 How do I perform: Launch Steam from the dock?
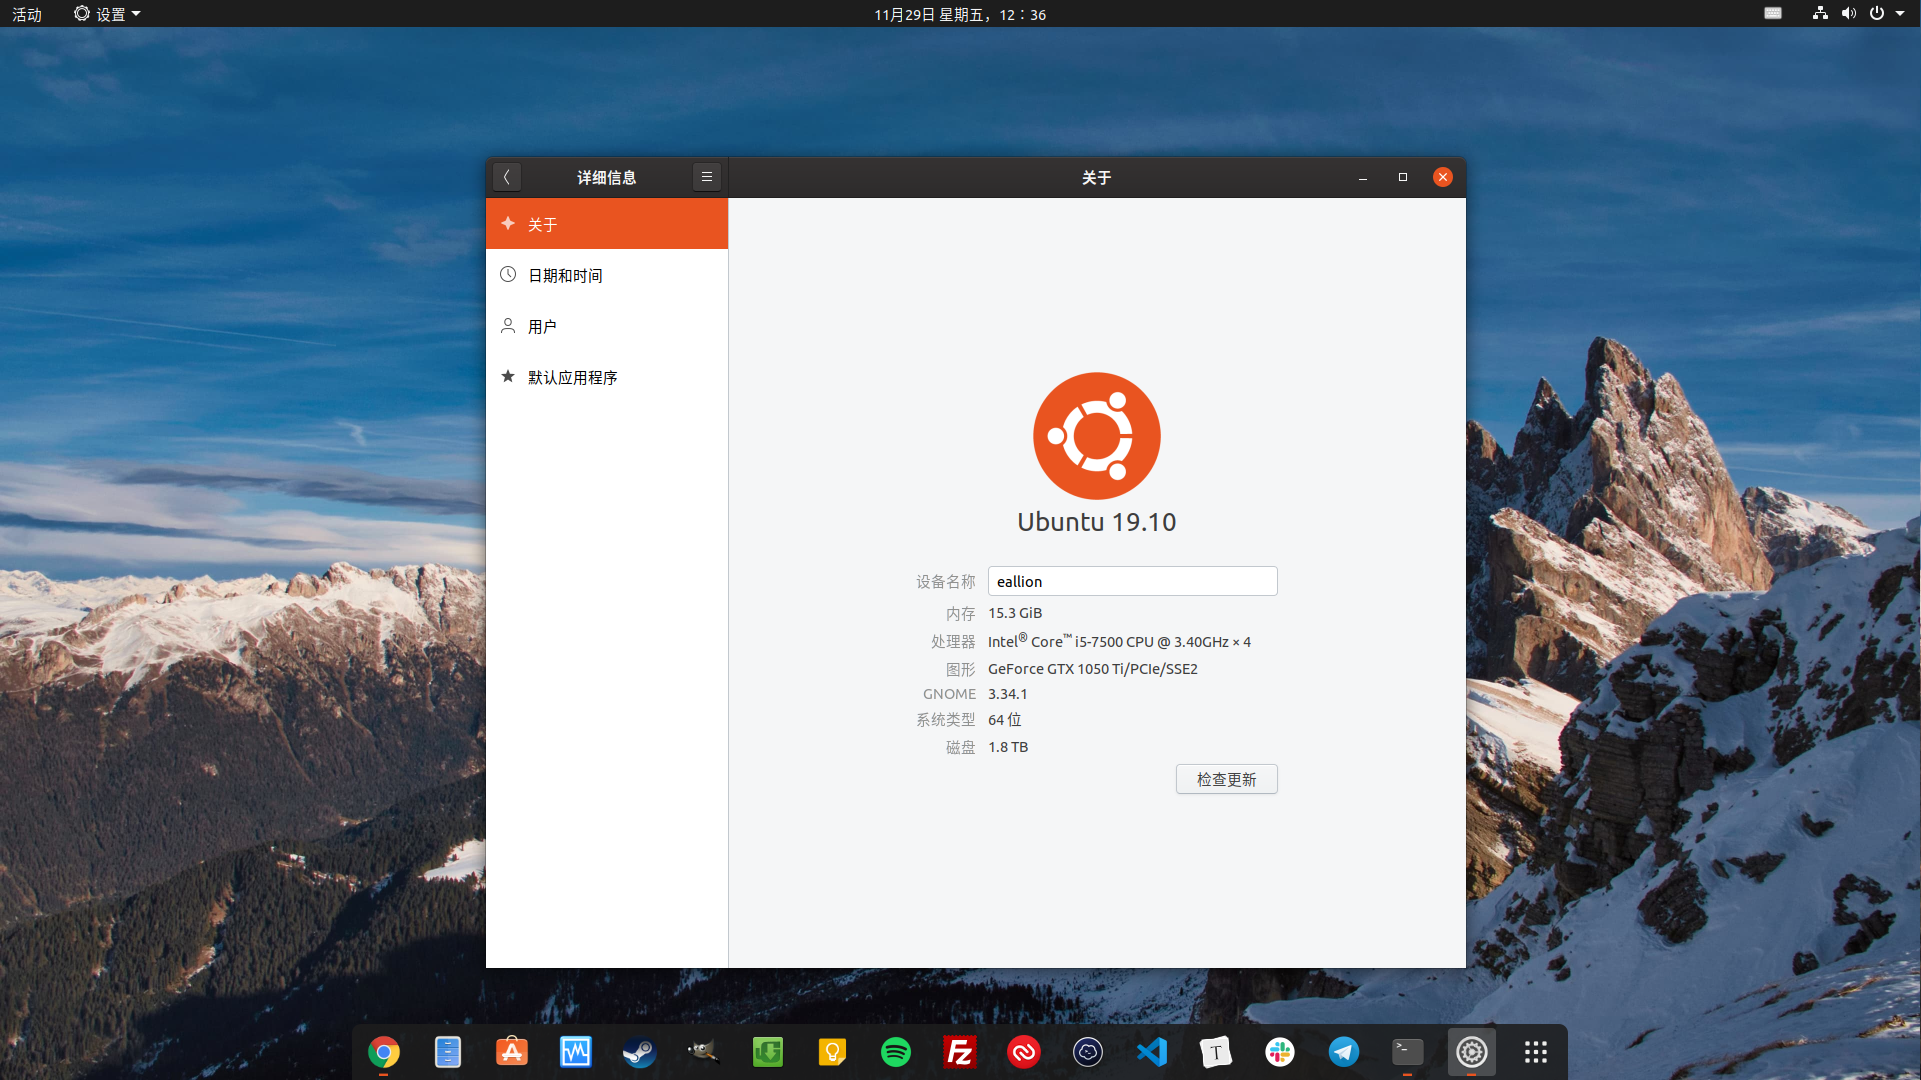(x=640, y=1052)
